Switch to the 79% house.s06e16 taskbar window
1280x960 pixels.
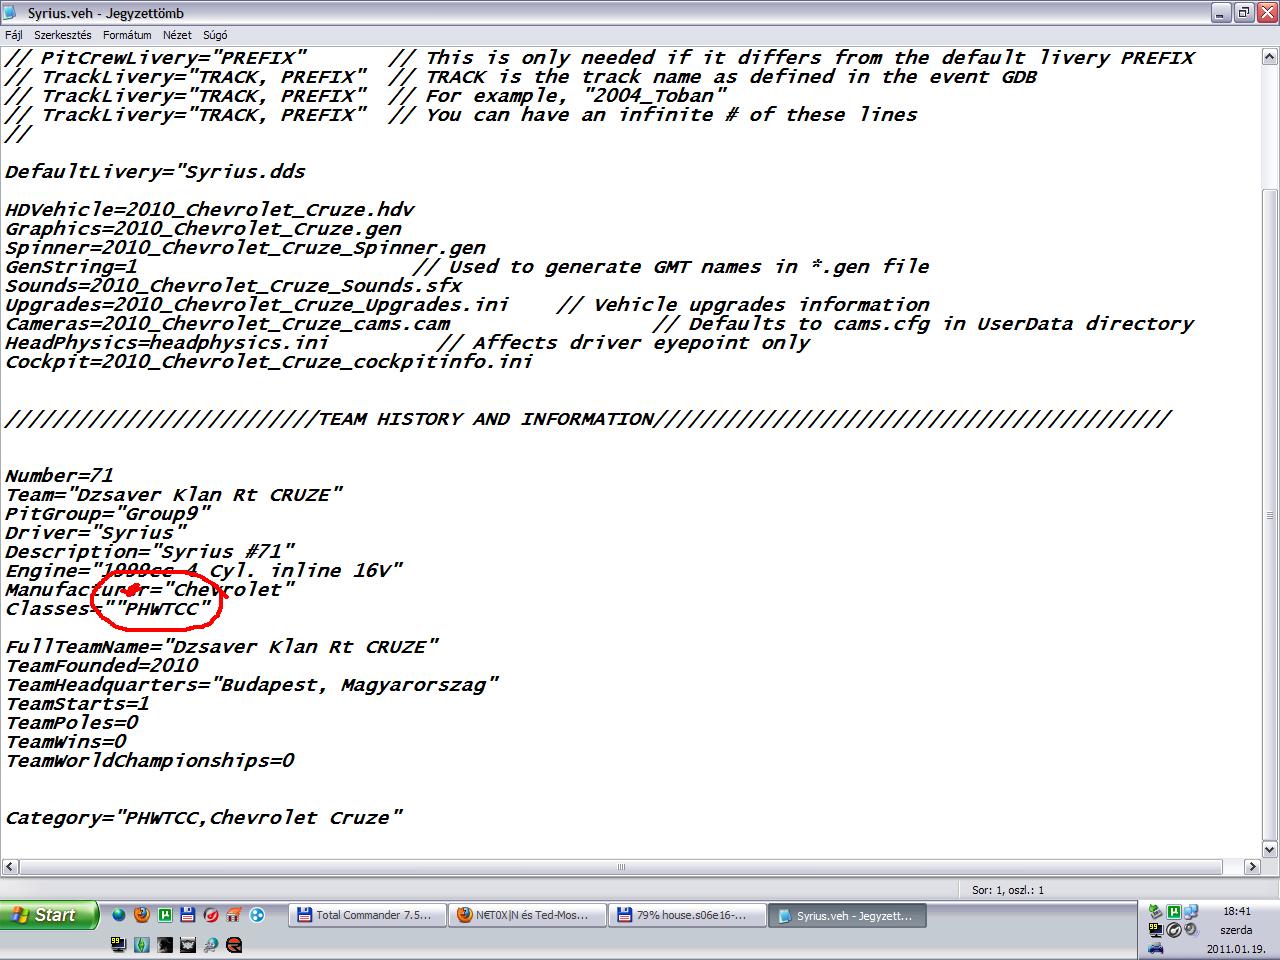688,915
